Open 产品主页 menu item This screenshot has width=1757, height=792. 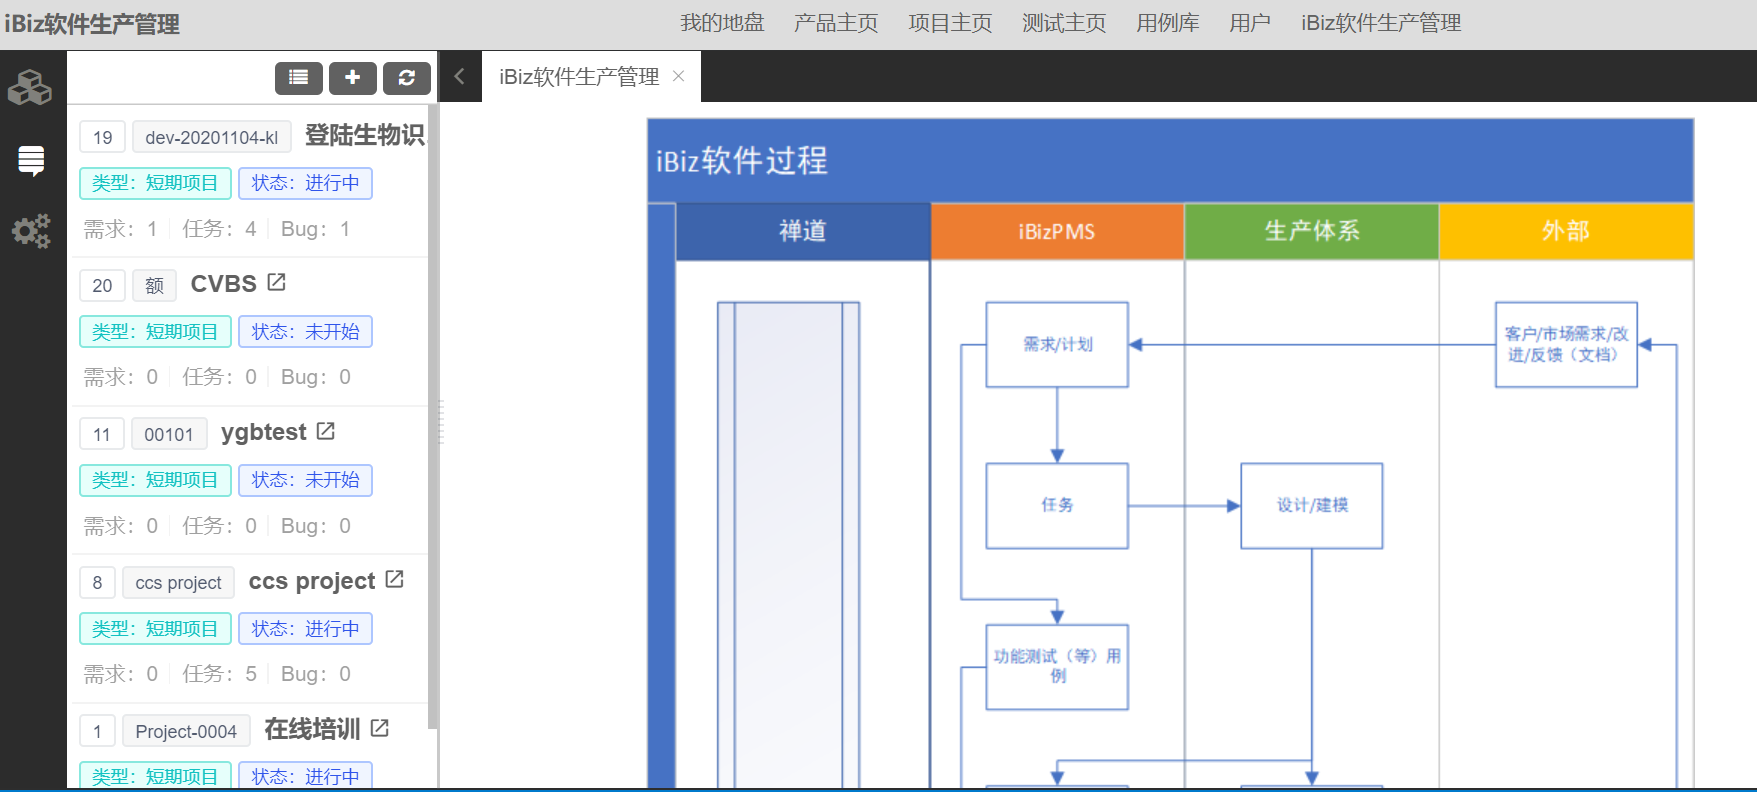click(x=836, y=23)
